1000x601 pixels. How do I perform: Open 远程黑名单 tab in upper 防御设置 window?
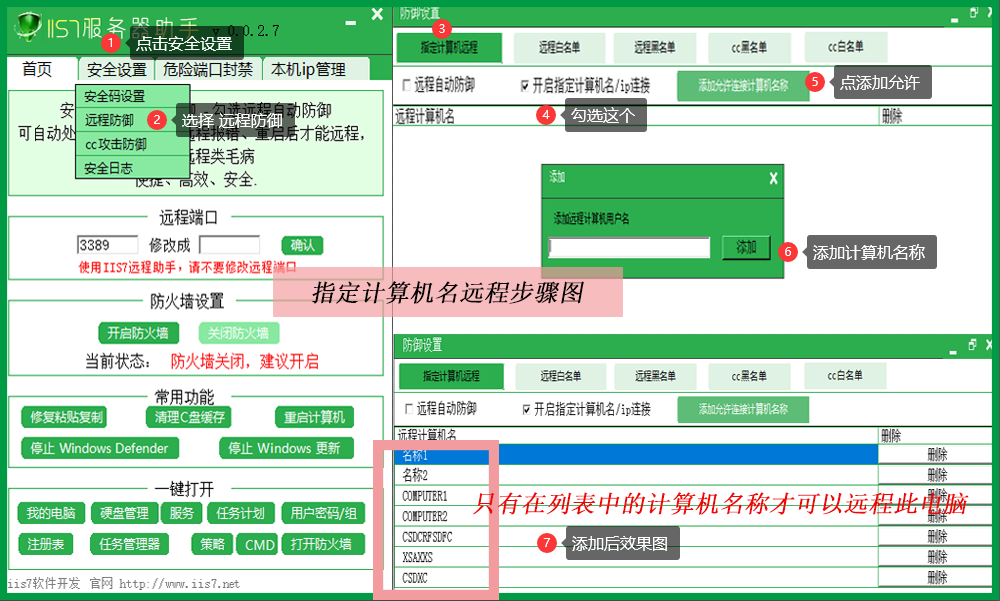click(654, 47)
